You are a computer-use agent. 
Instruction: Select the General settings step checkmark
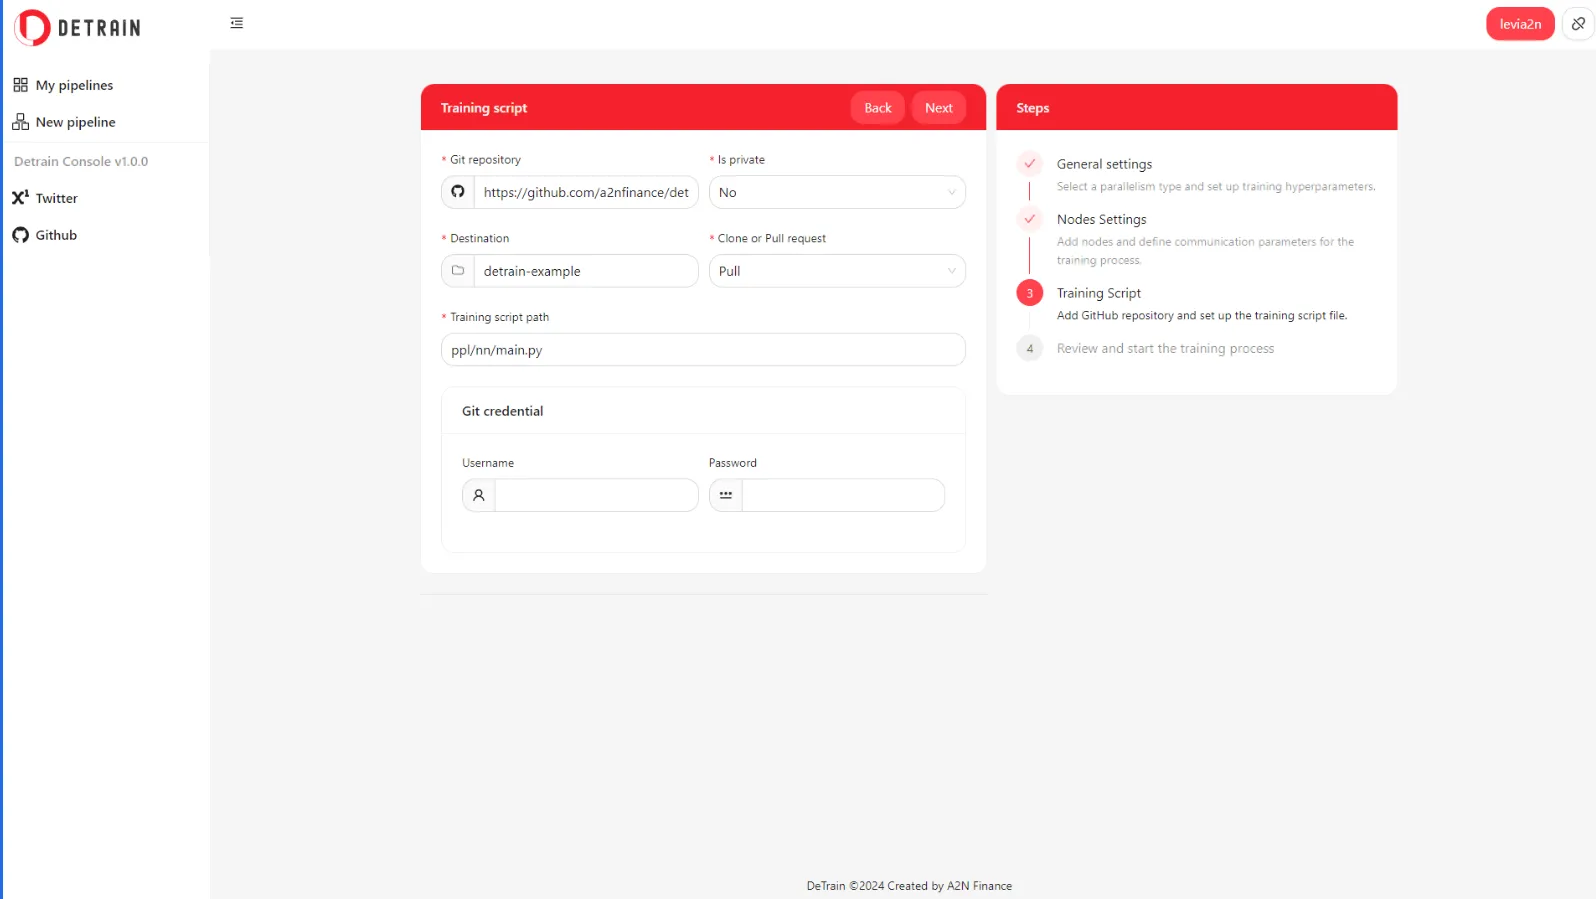[x=1030, y=164]
